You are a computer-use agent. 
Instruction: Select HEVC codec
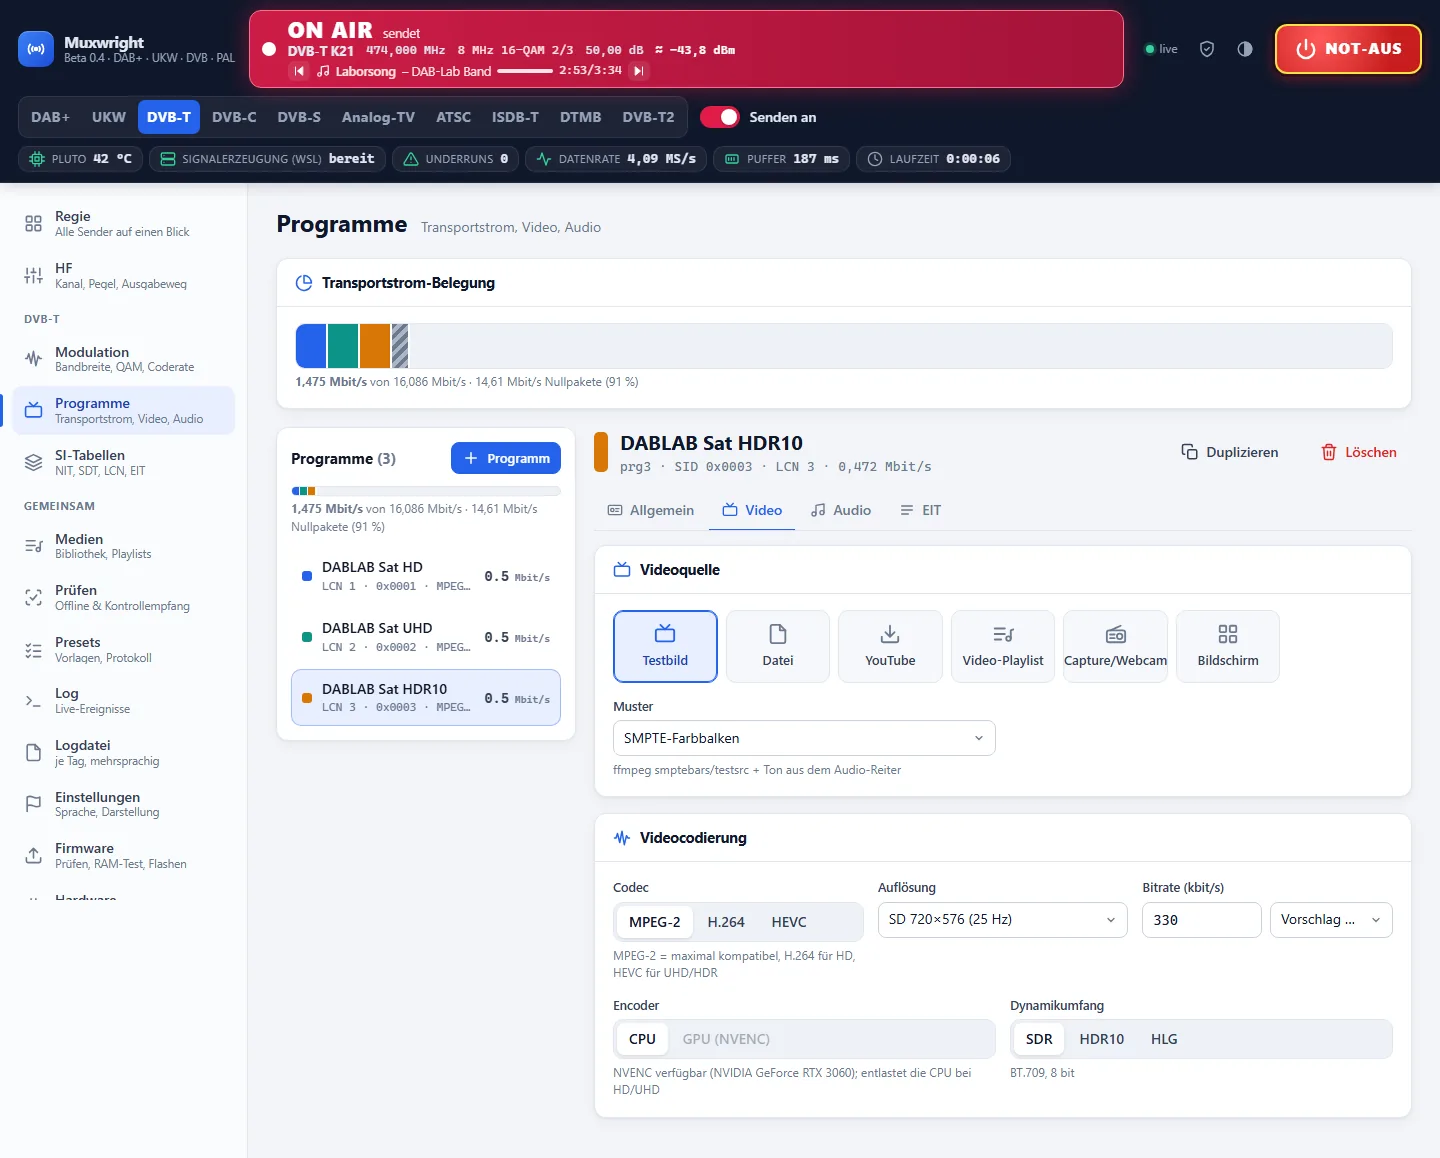(x=789, y=922)
